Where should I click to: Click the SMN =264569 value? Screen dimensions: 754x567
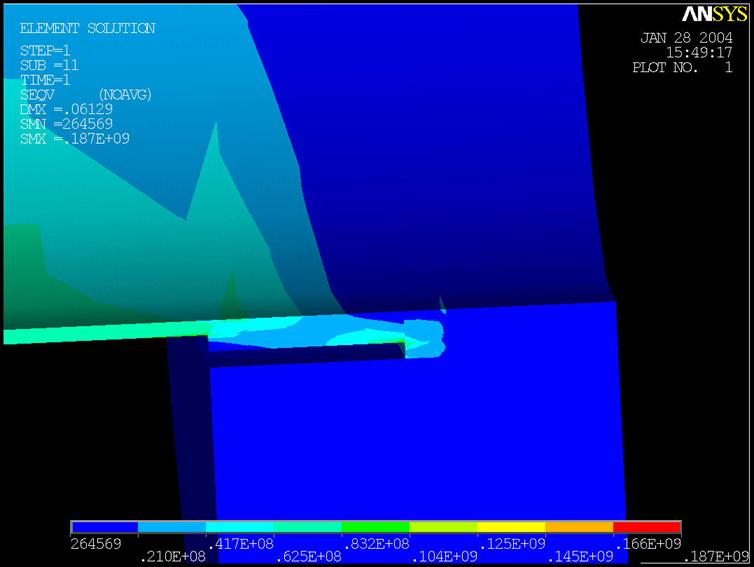coord(66,124)
